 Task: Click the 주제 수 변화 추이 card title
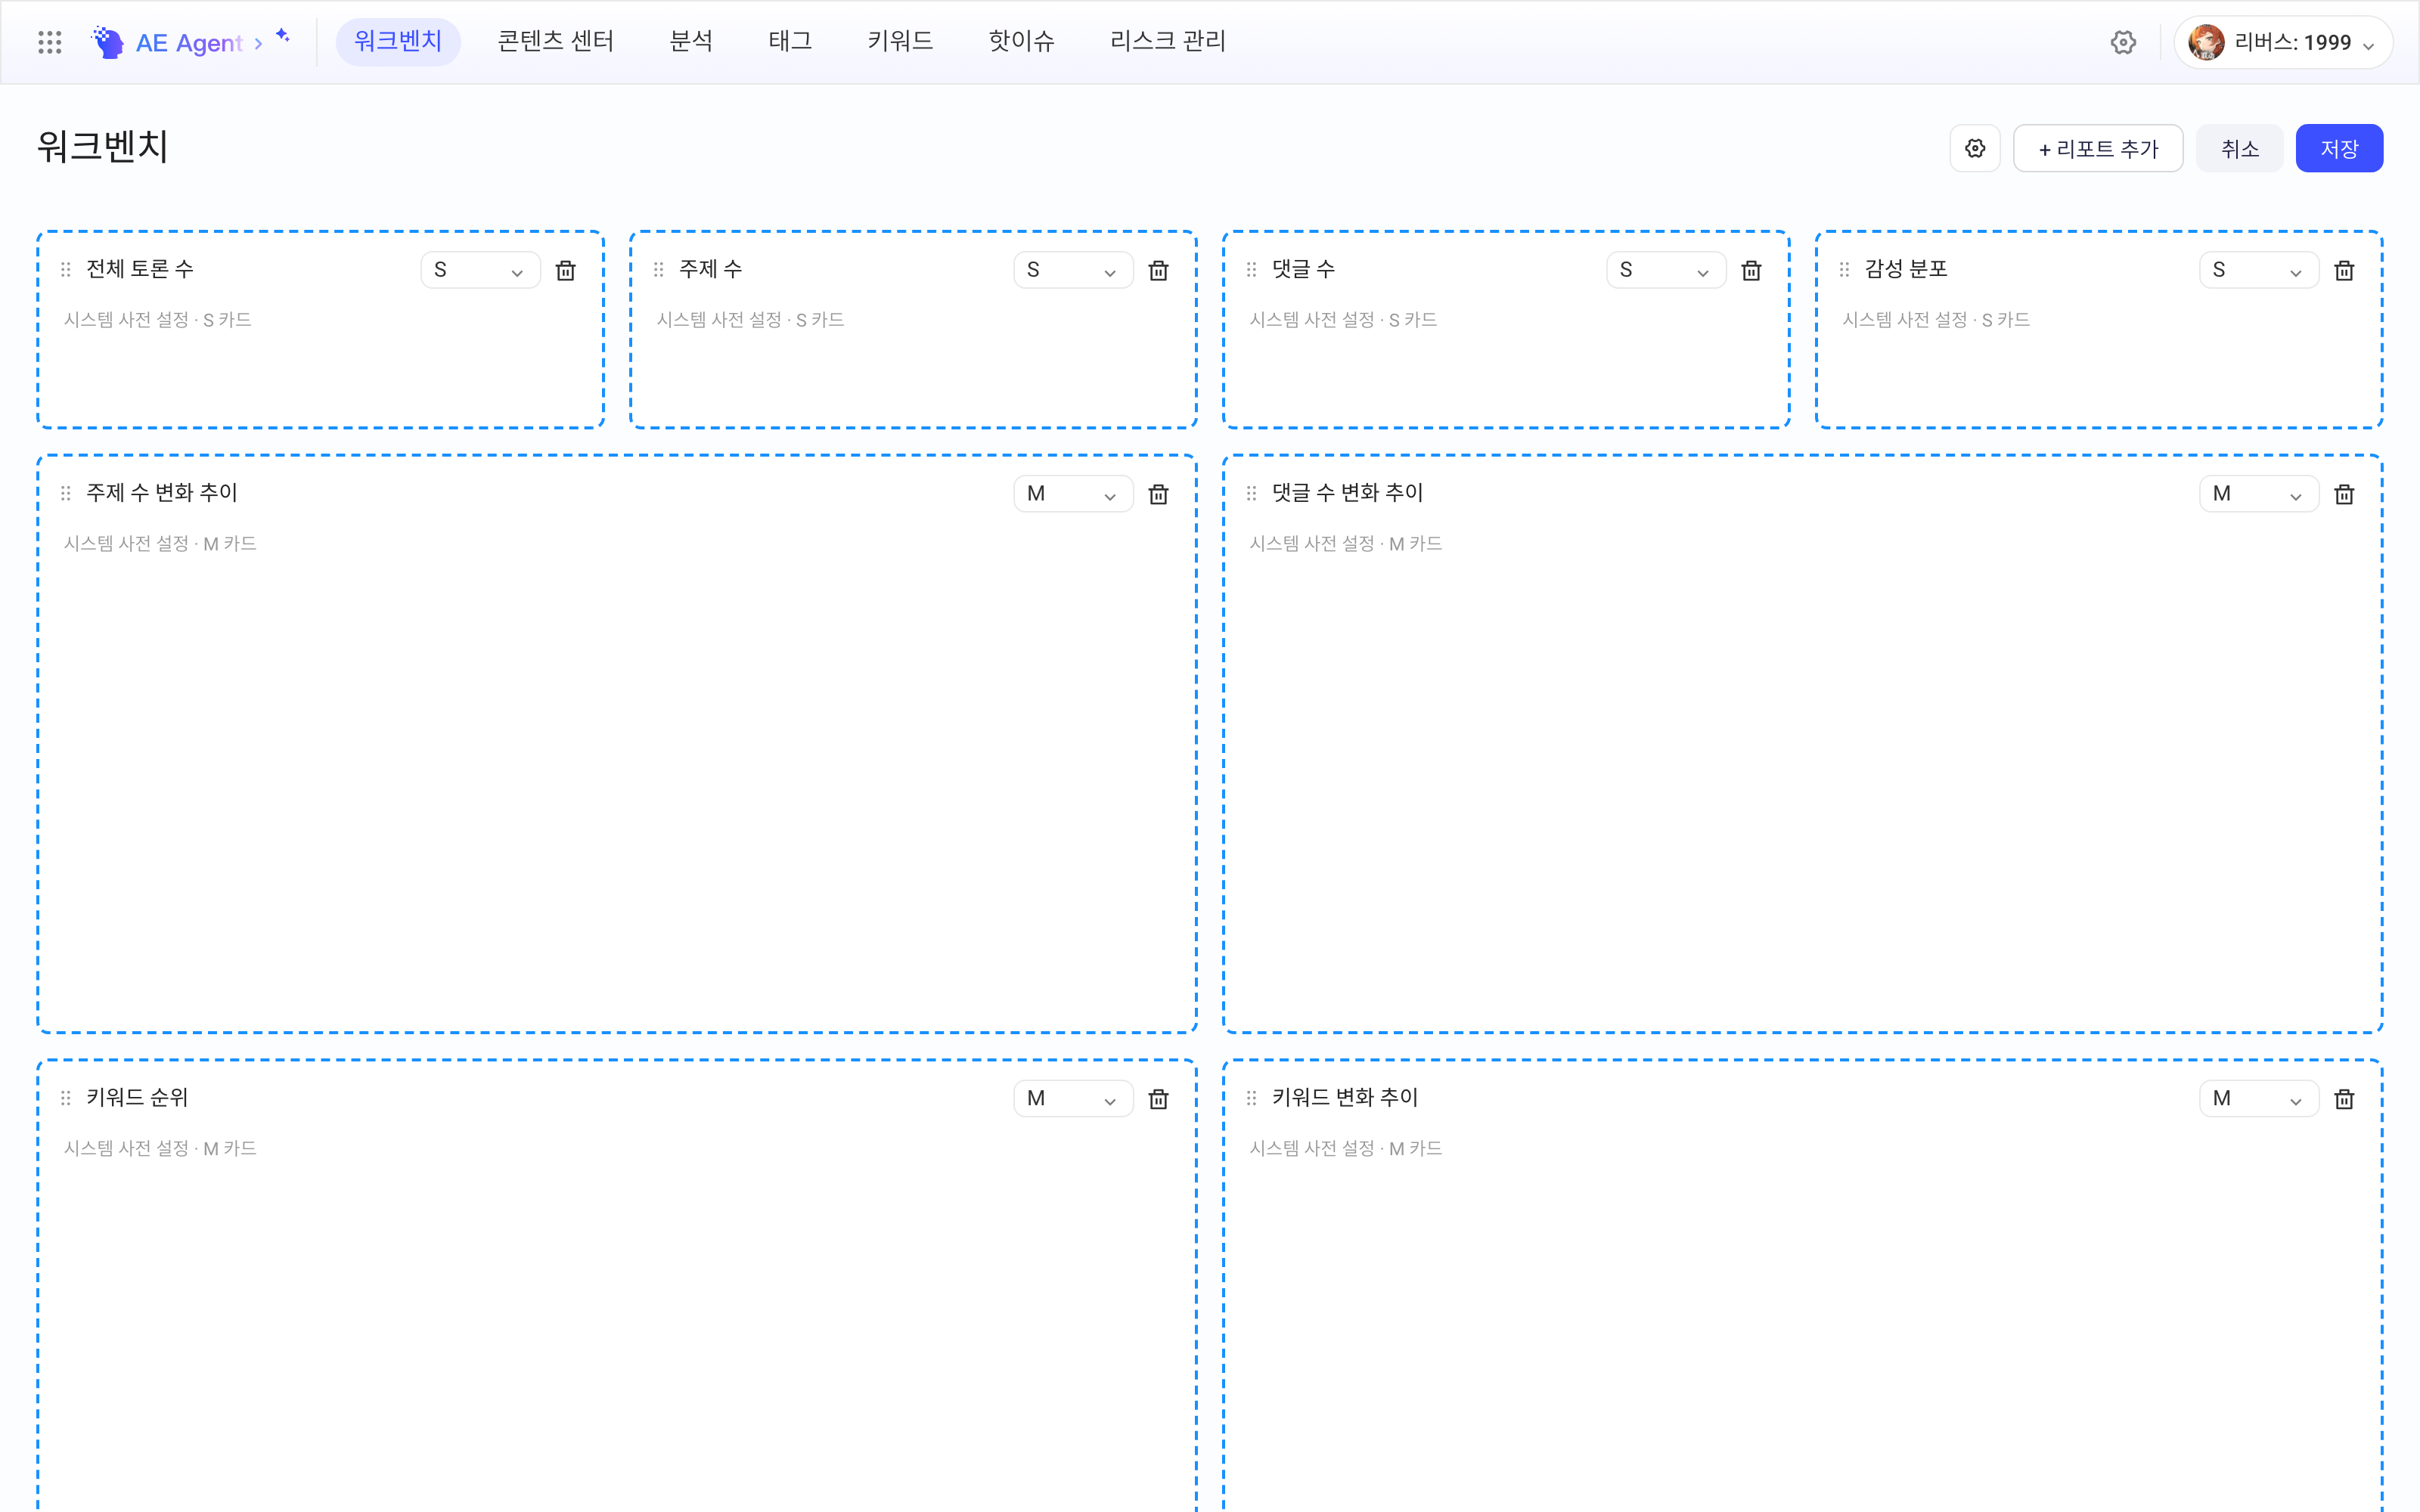[162, 493]
